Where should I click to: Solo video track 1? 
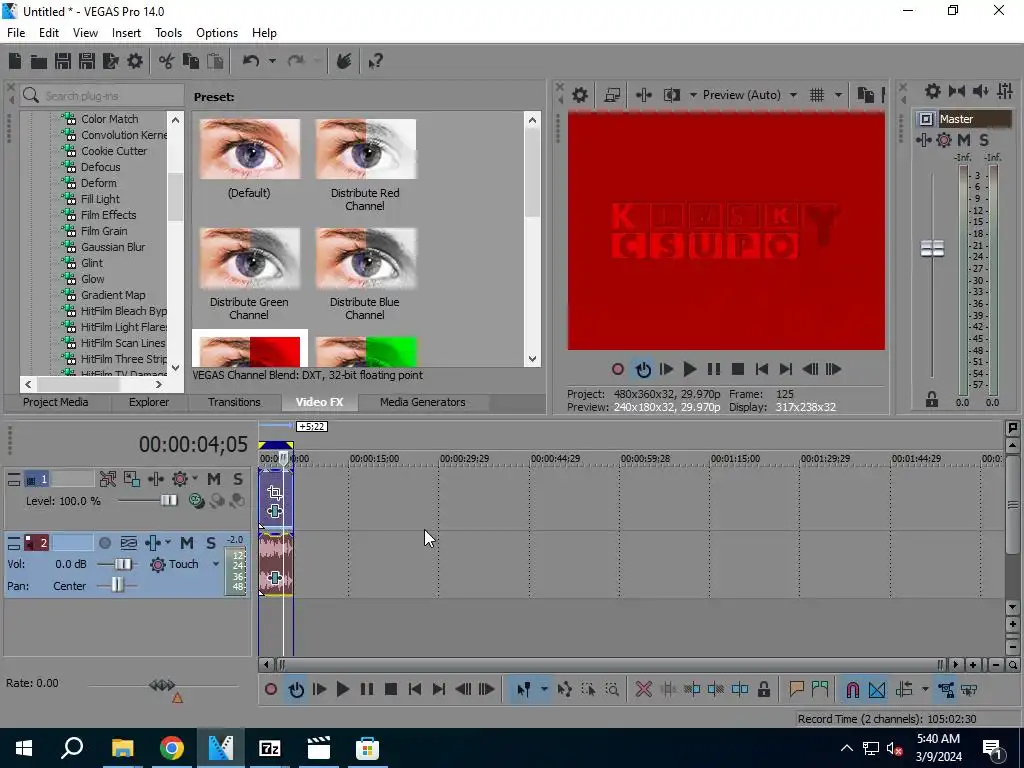coord(238,479)
